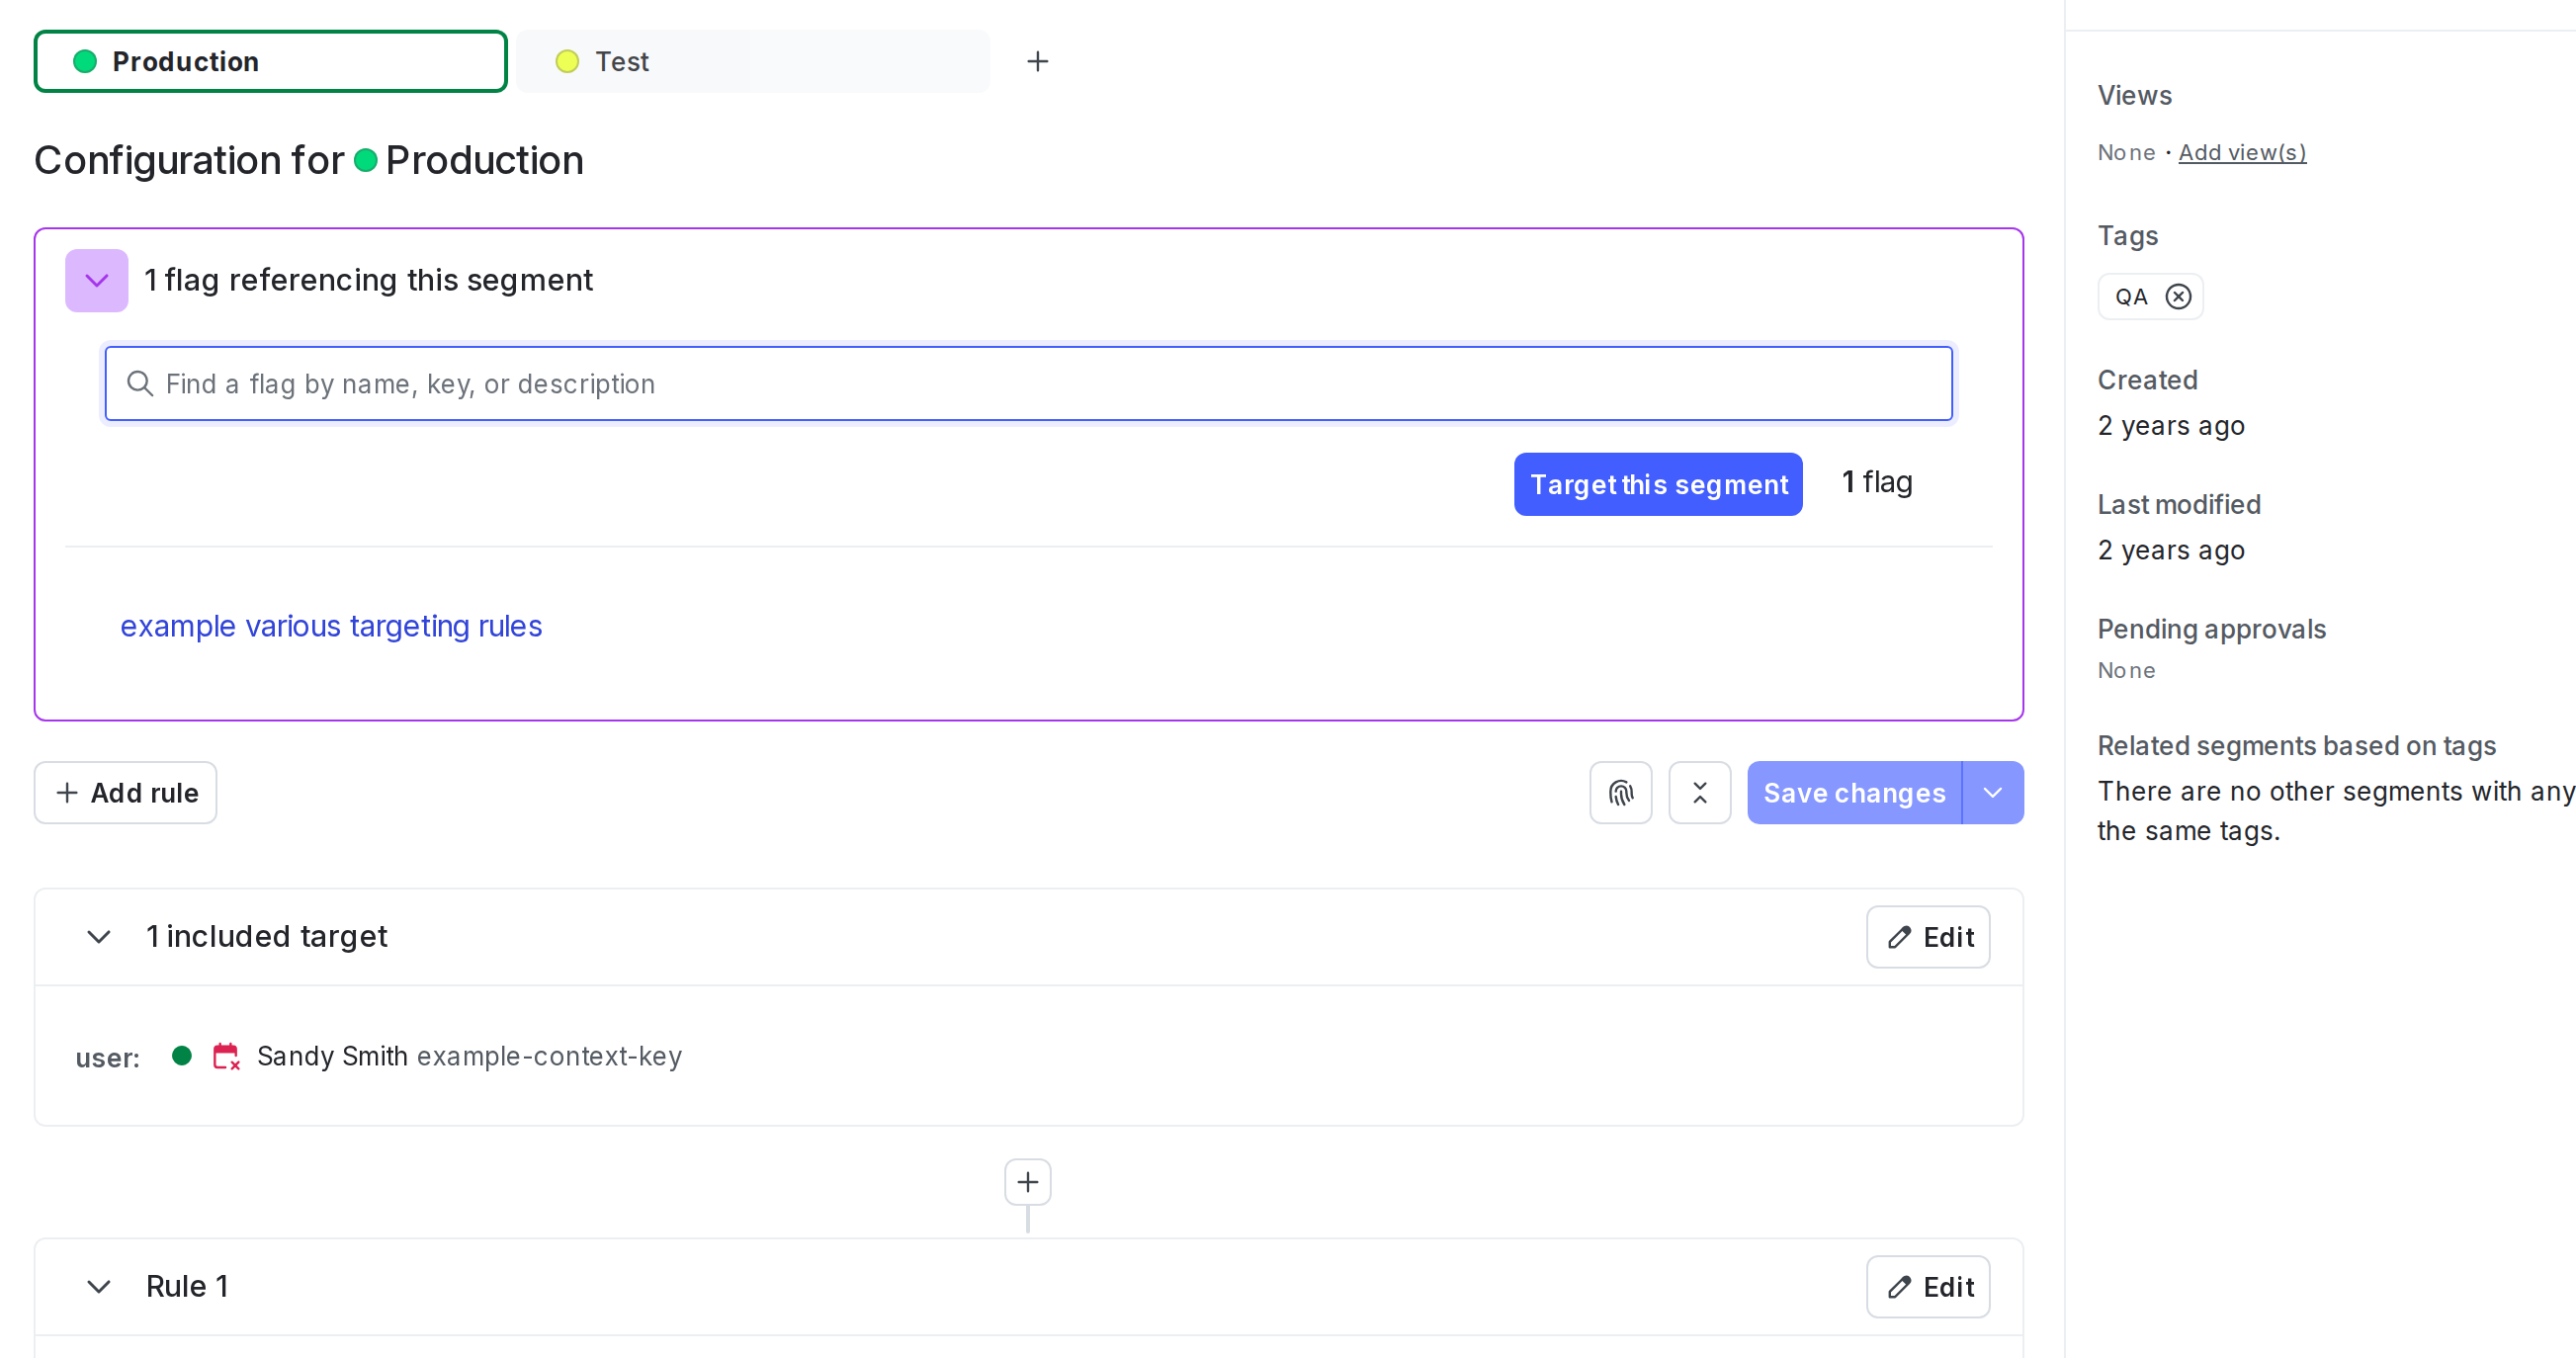Collapse the '1 flag referencing this segment' section
The image size is (2576, 1358).
point(96,280)
